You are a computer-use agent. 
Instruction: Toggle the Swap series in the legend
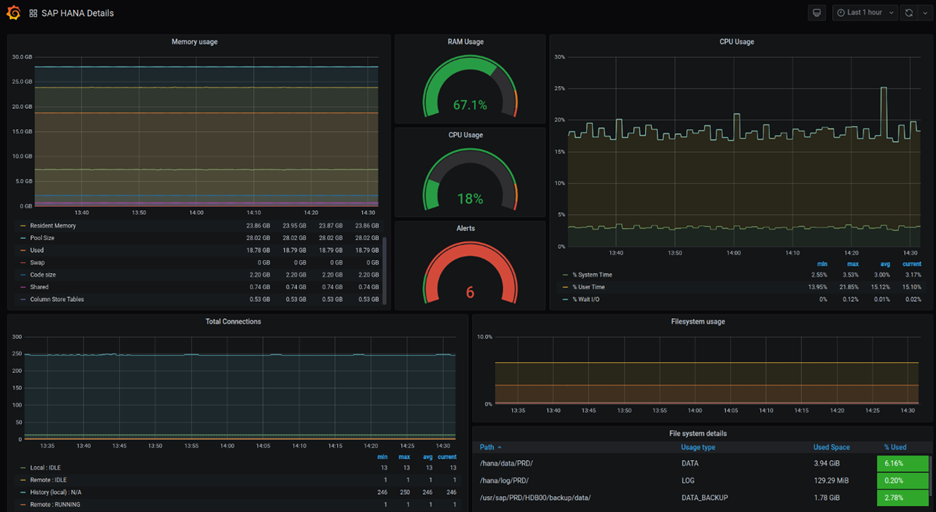pos(38,263)
